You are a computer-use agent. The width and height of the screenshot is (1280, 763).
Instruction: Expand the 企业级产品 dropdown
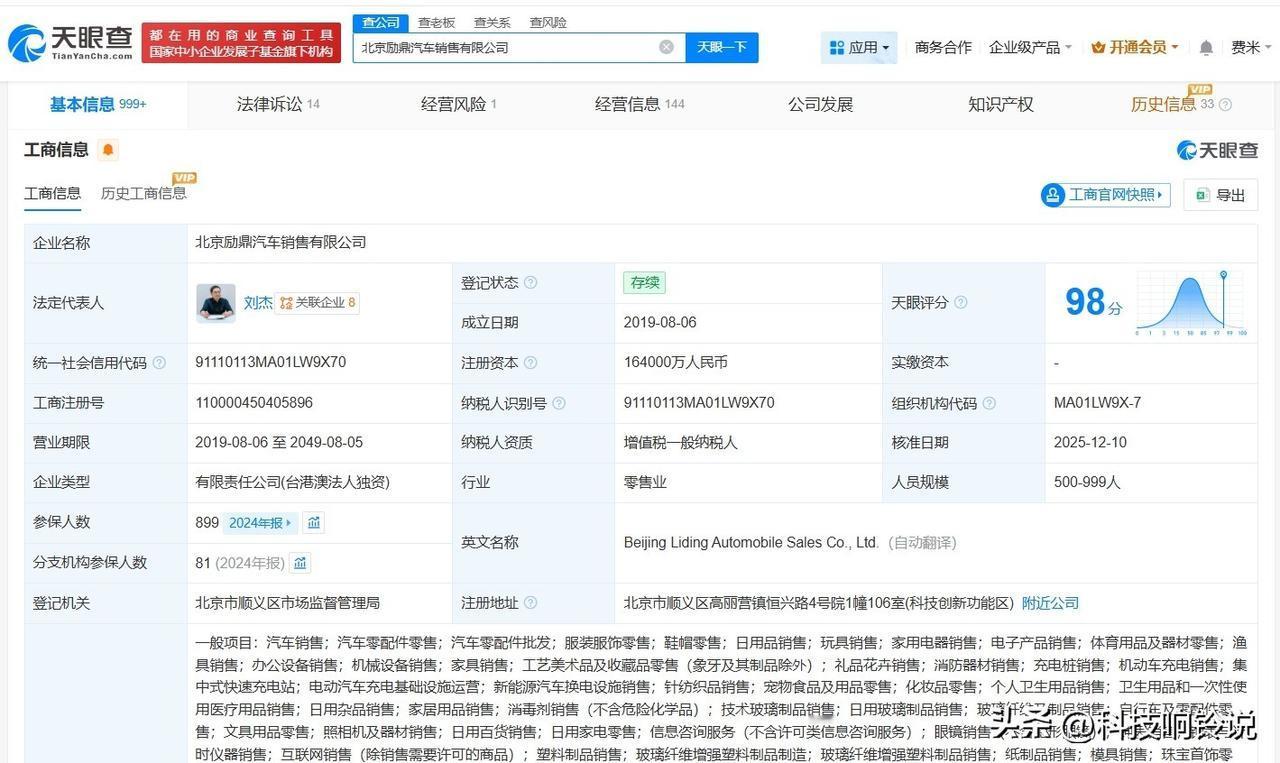point(1030,47)
